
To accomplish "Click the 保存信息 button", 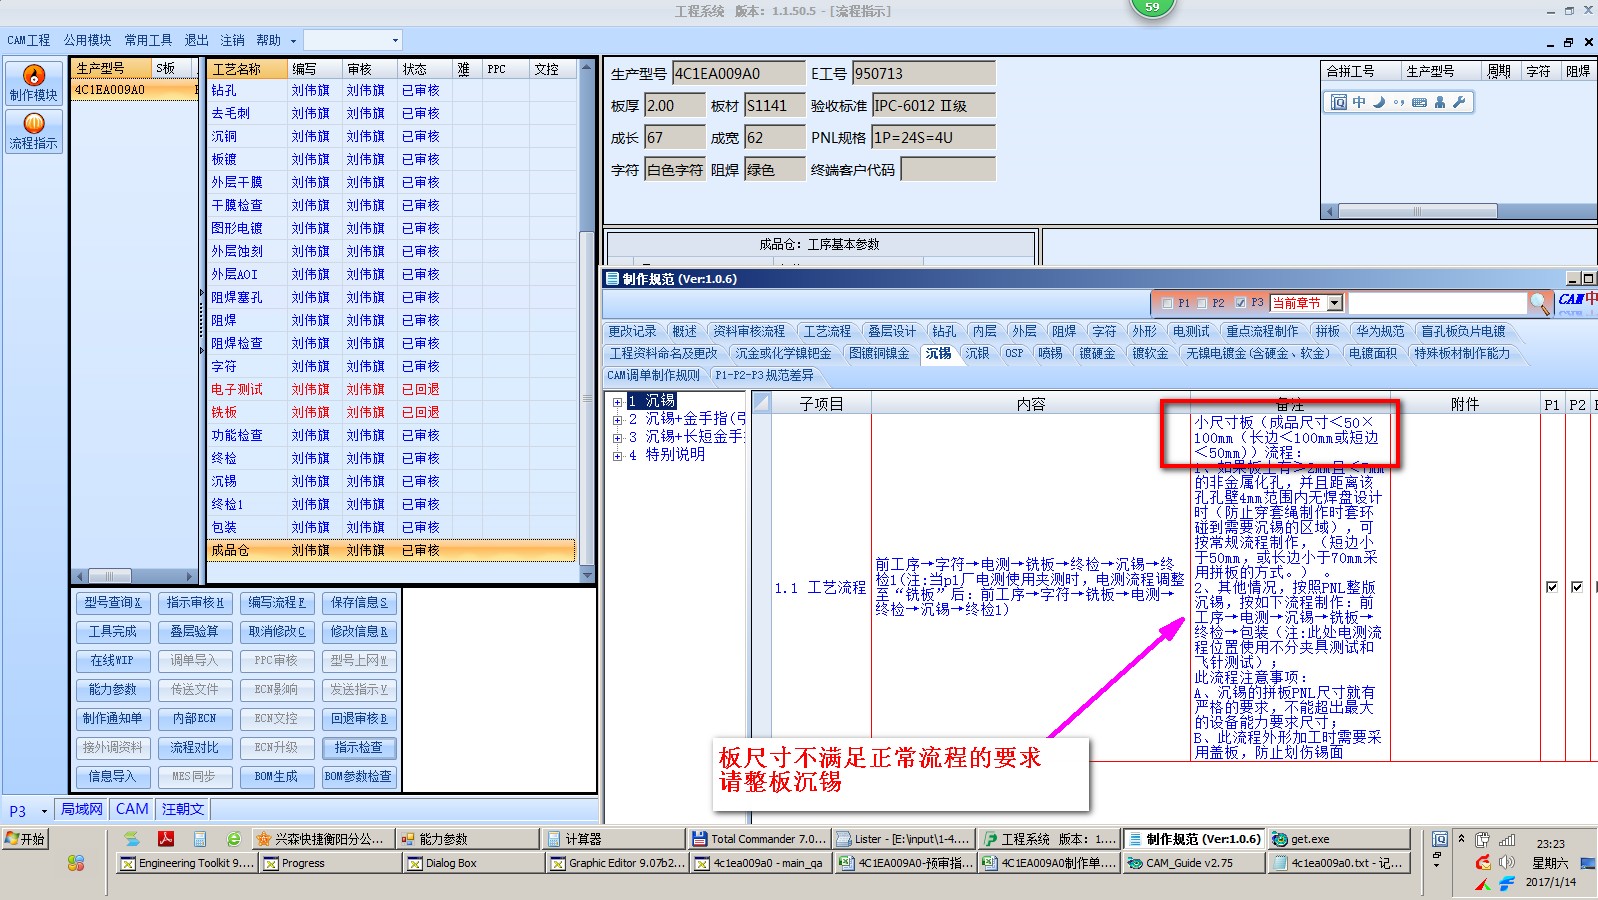I will (x=359, y=603).
